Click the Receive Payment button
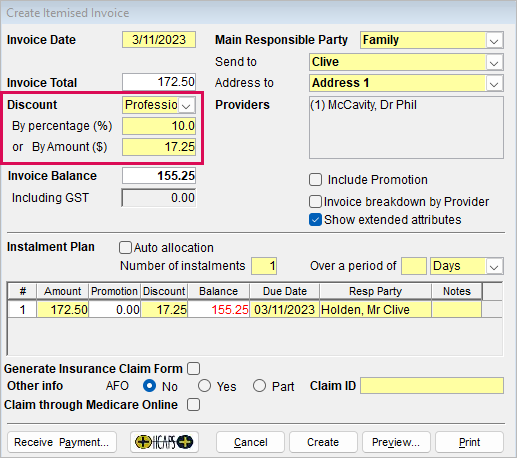Image resolution: width=517 pixels, height=458 pixels. (x=62, y=442)
